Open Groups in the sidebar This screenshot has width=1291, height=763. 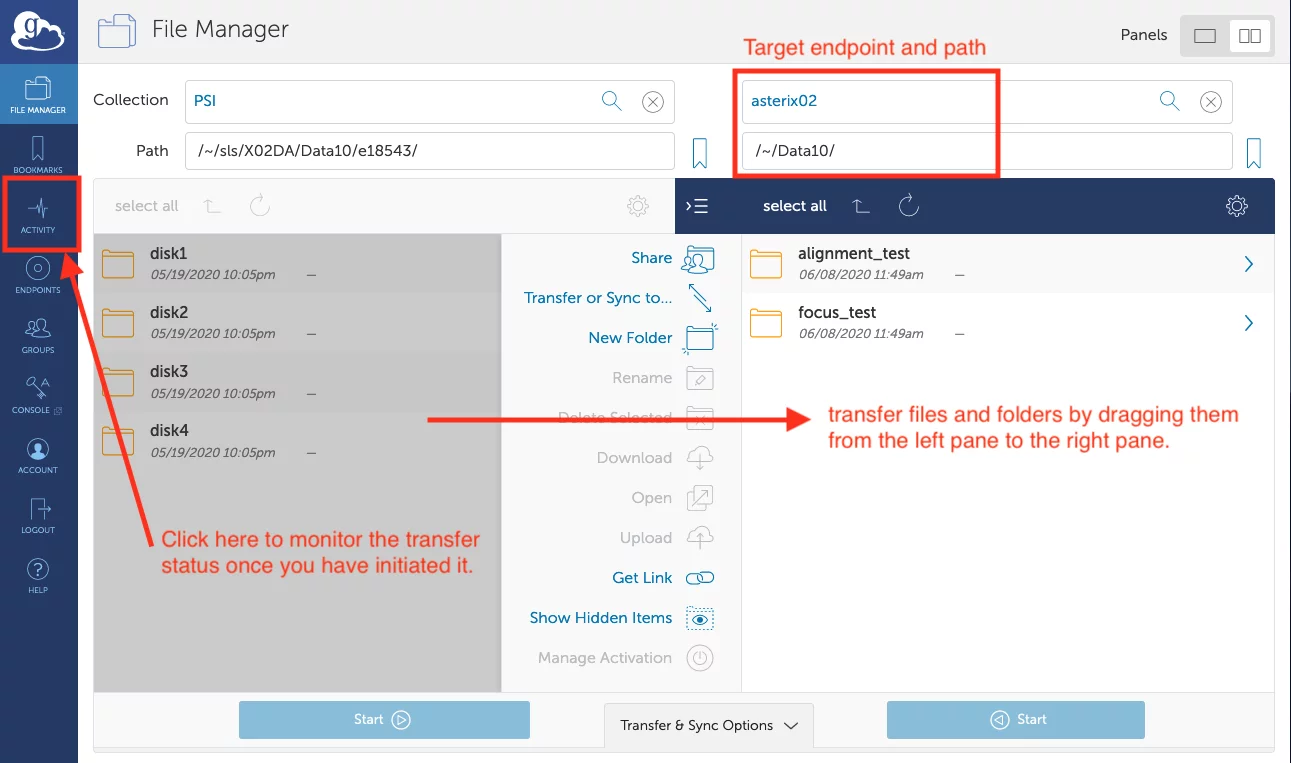[x=38, y=335]
